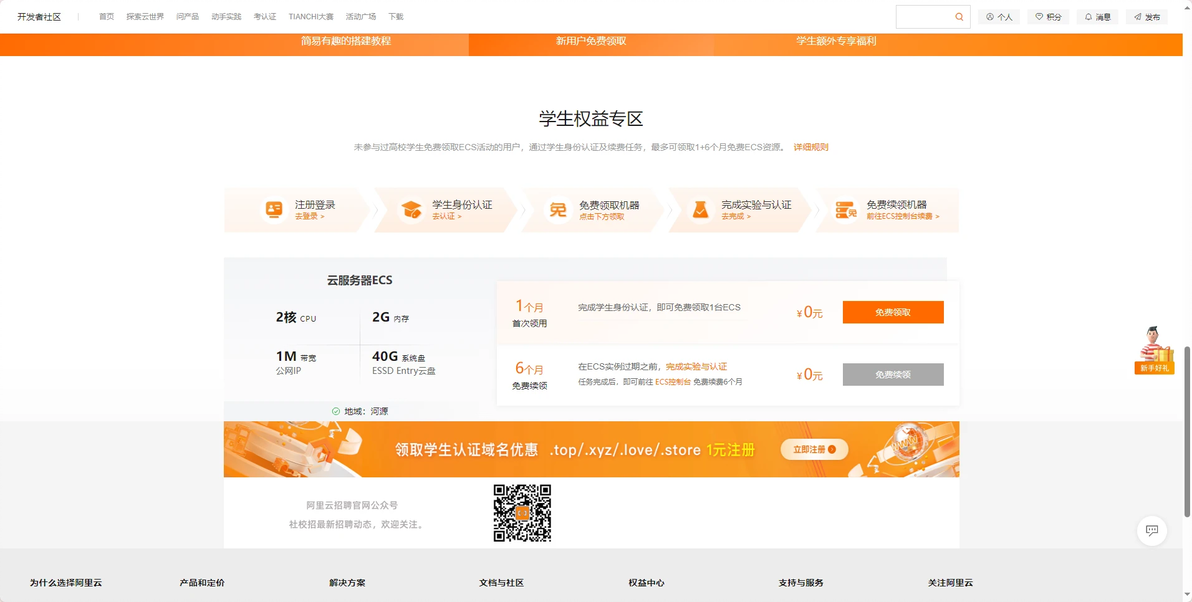Click the 完成实验与认证 flask icon
Image resolution: width=1192 pixels, height=602 pixels.
coord(700,209)
